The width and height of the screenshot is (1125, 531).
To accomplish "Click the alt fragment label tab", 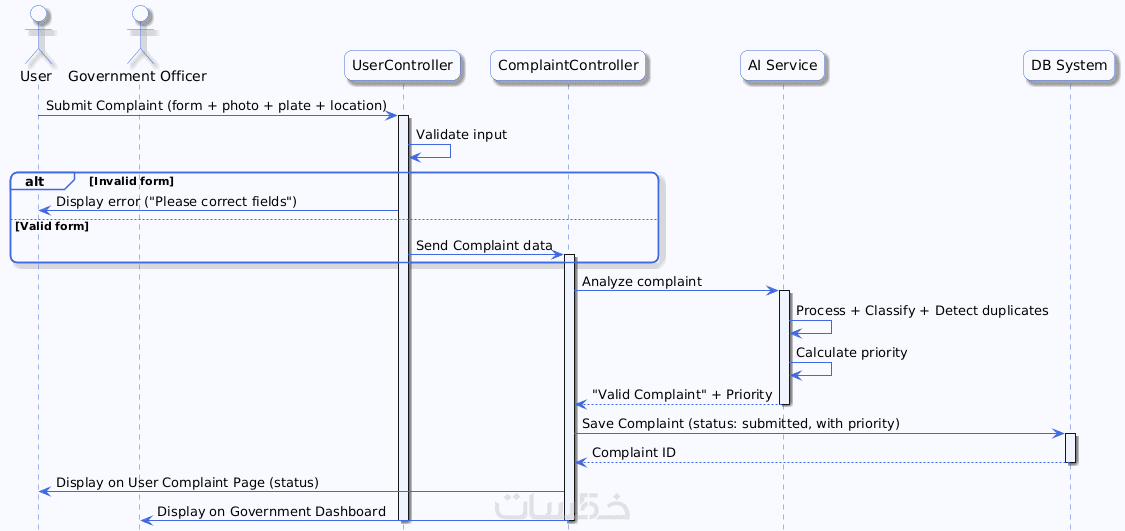I will [x=38, y=181].
